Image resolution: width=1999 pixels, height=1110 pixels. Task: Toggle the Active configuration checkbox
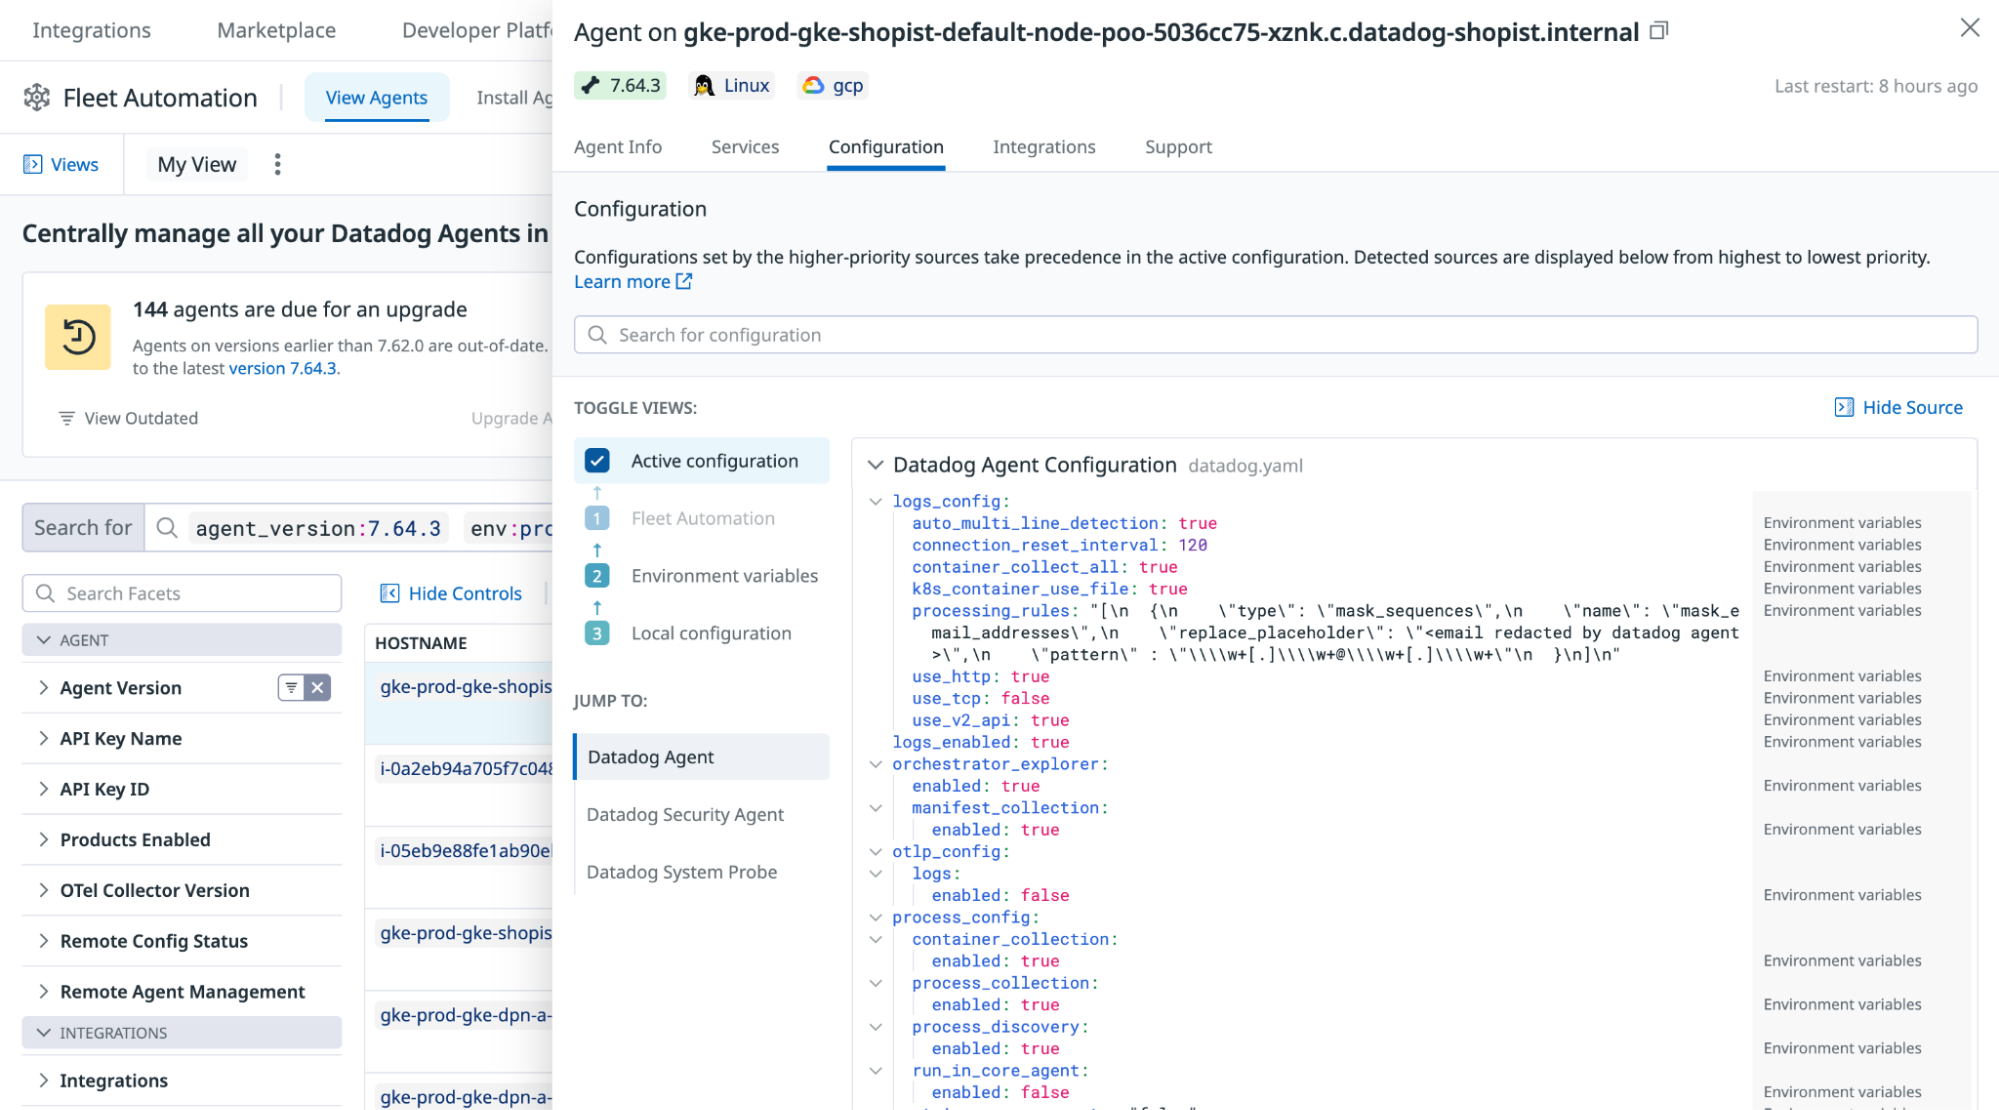[597, 460]
